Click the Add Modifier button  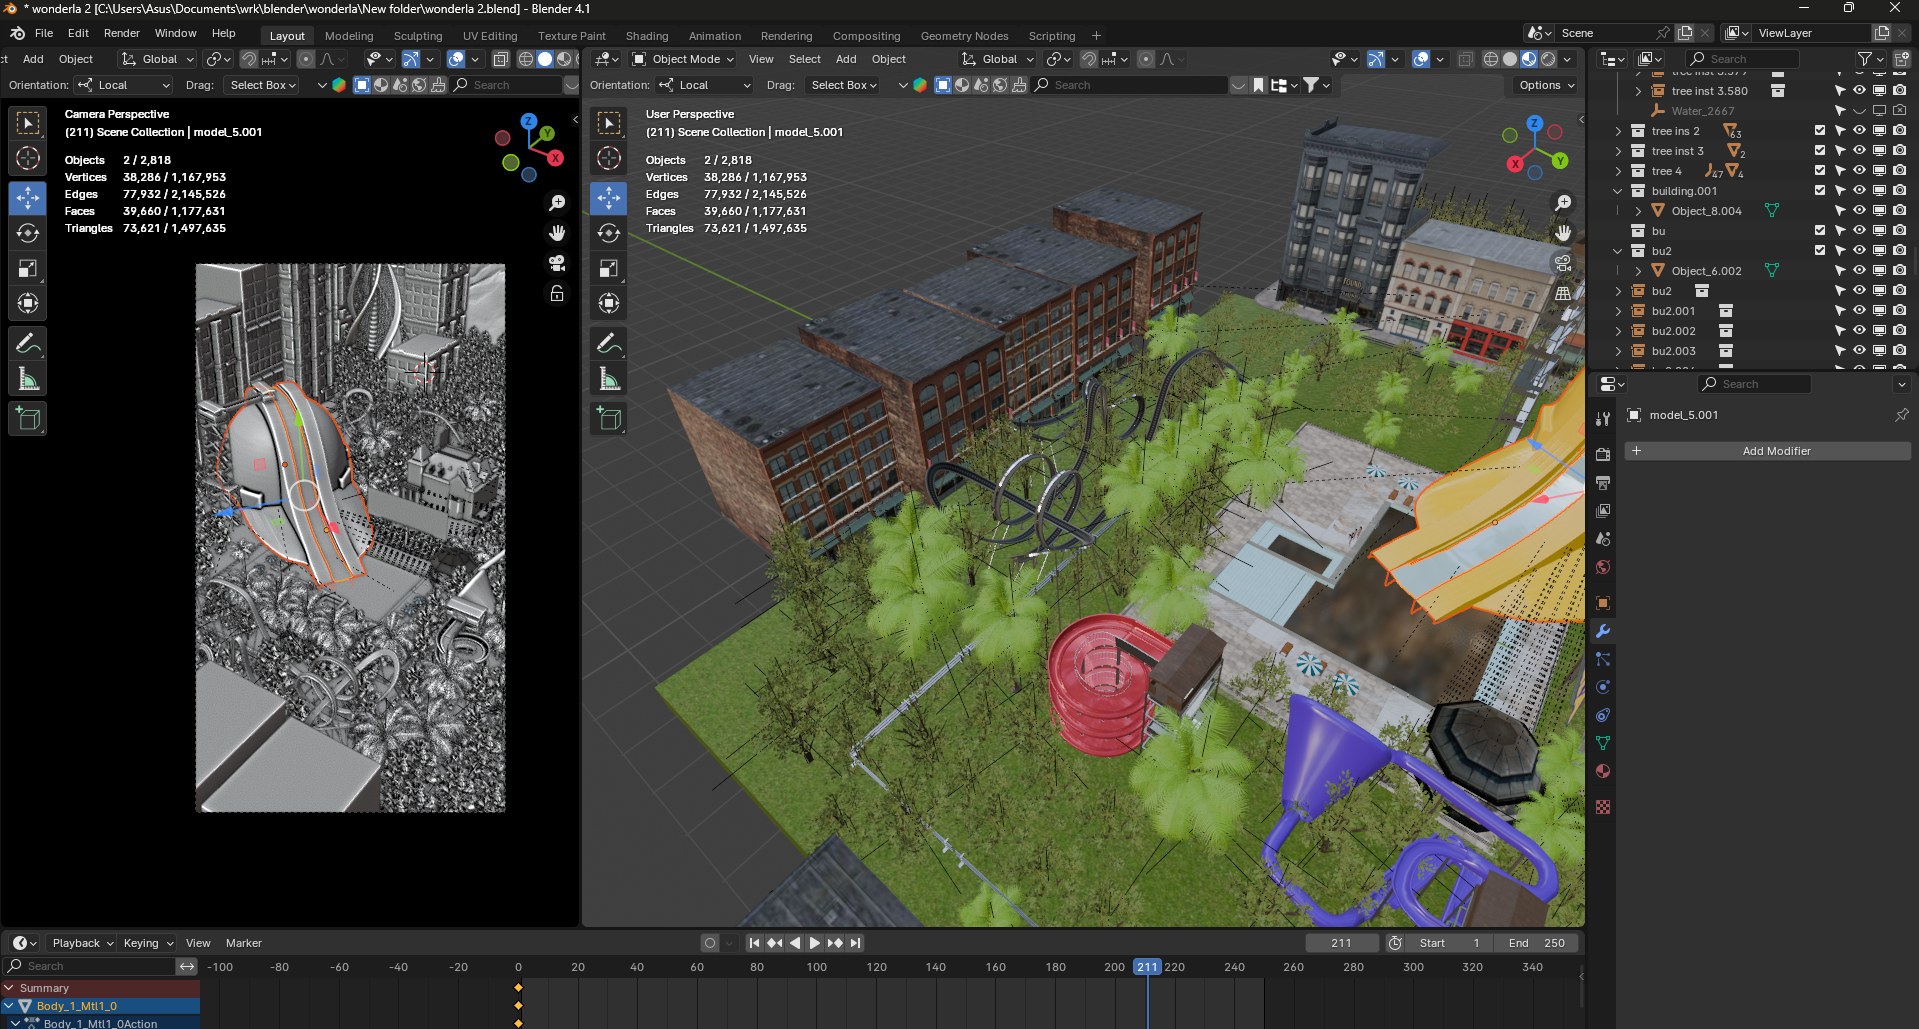click(x=1767, y=451)
